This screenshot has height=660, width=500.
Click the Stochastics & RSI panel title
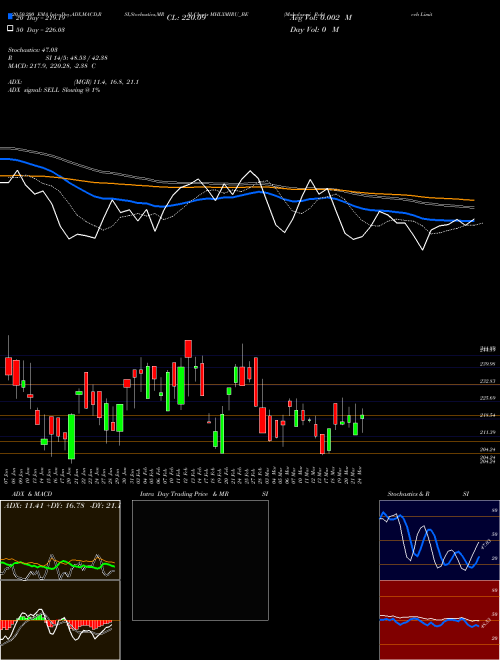428,494
